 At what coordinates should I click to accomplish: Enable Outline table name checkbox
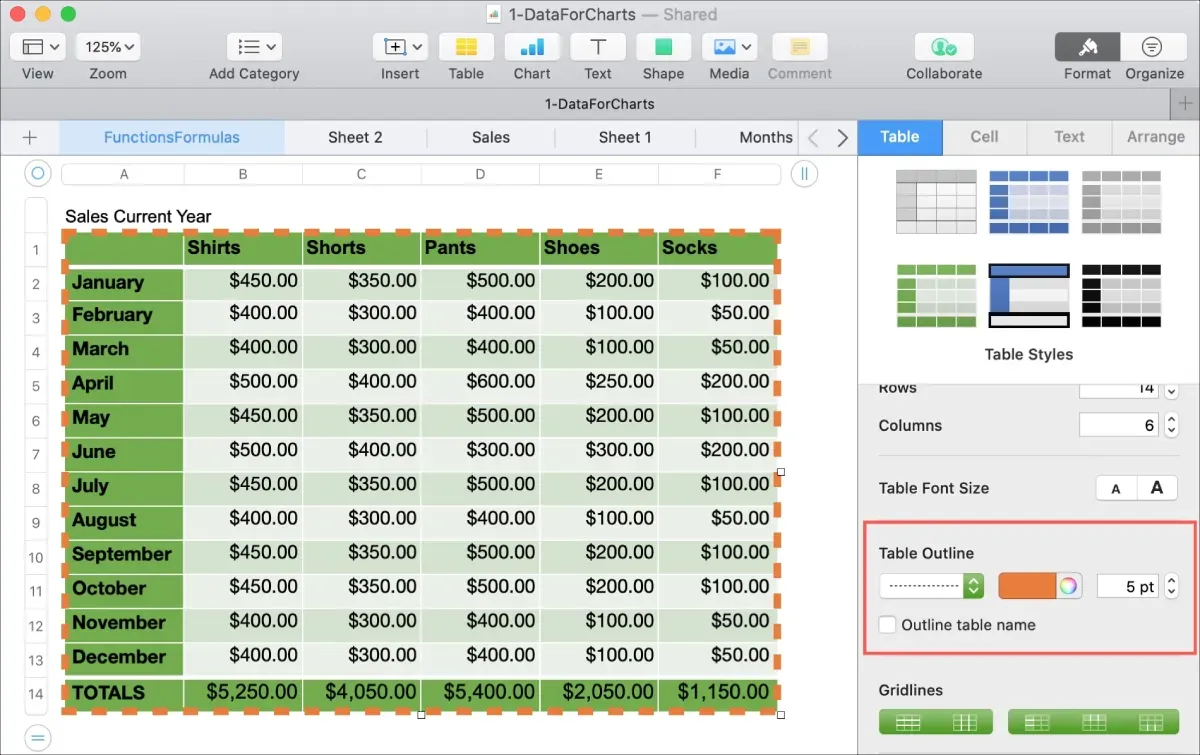pyautogui.click(x=887, y=625)
